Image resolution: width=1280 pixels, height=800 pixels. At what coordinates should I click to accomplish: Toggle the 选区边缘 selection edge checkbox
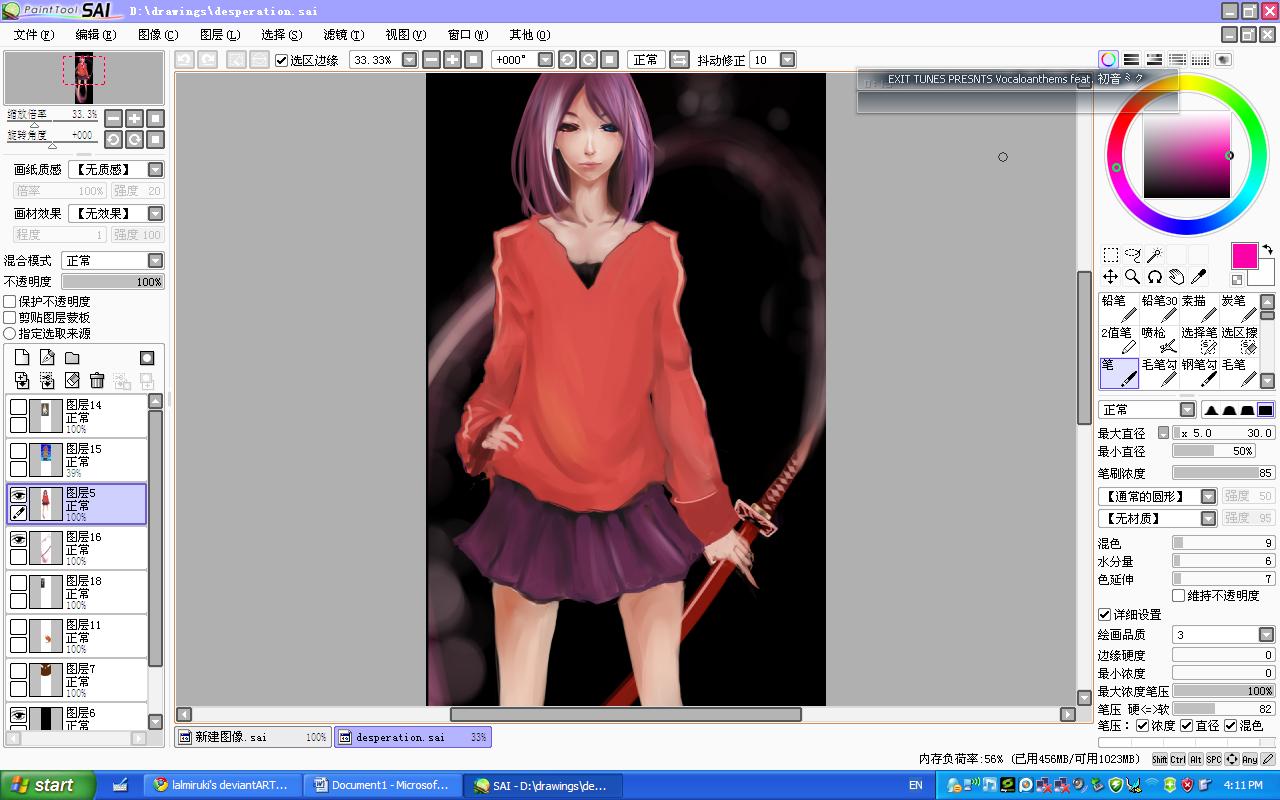[282, 60]
